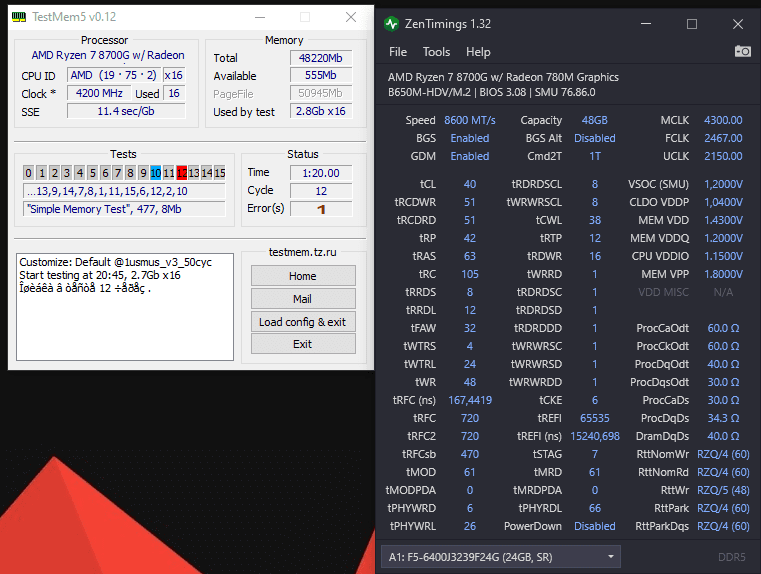Screen dimensions: 761x574
Task: Expand the A1 memory module dropdown
Action: click(501, 557)
